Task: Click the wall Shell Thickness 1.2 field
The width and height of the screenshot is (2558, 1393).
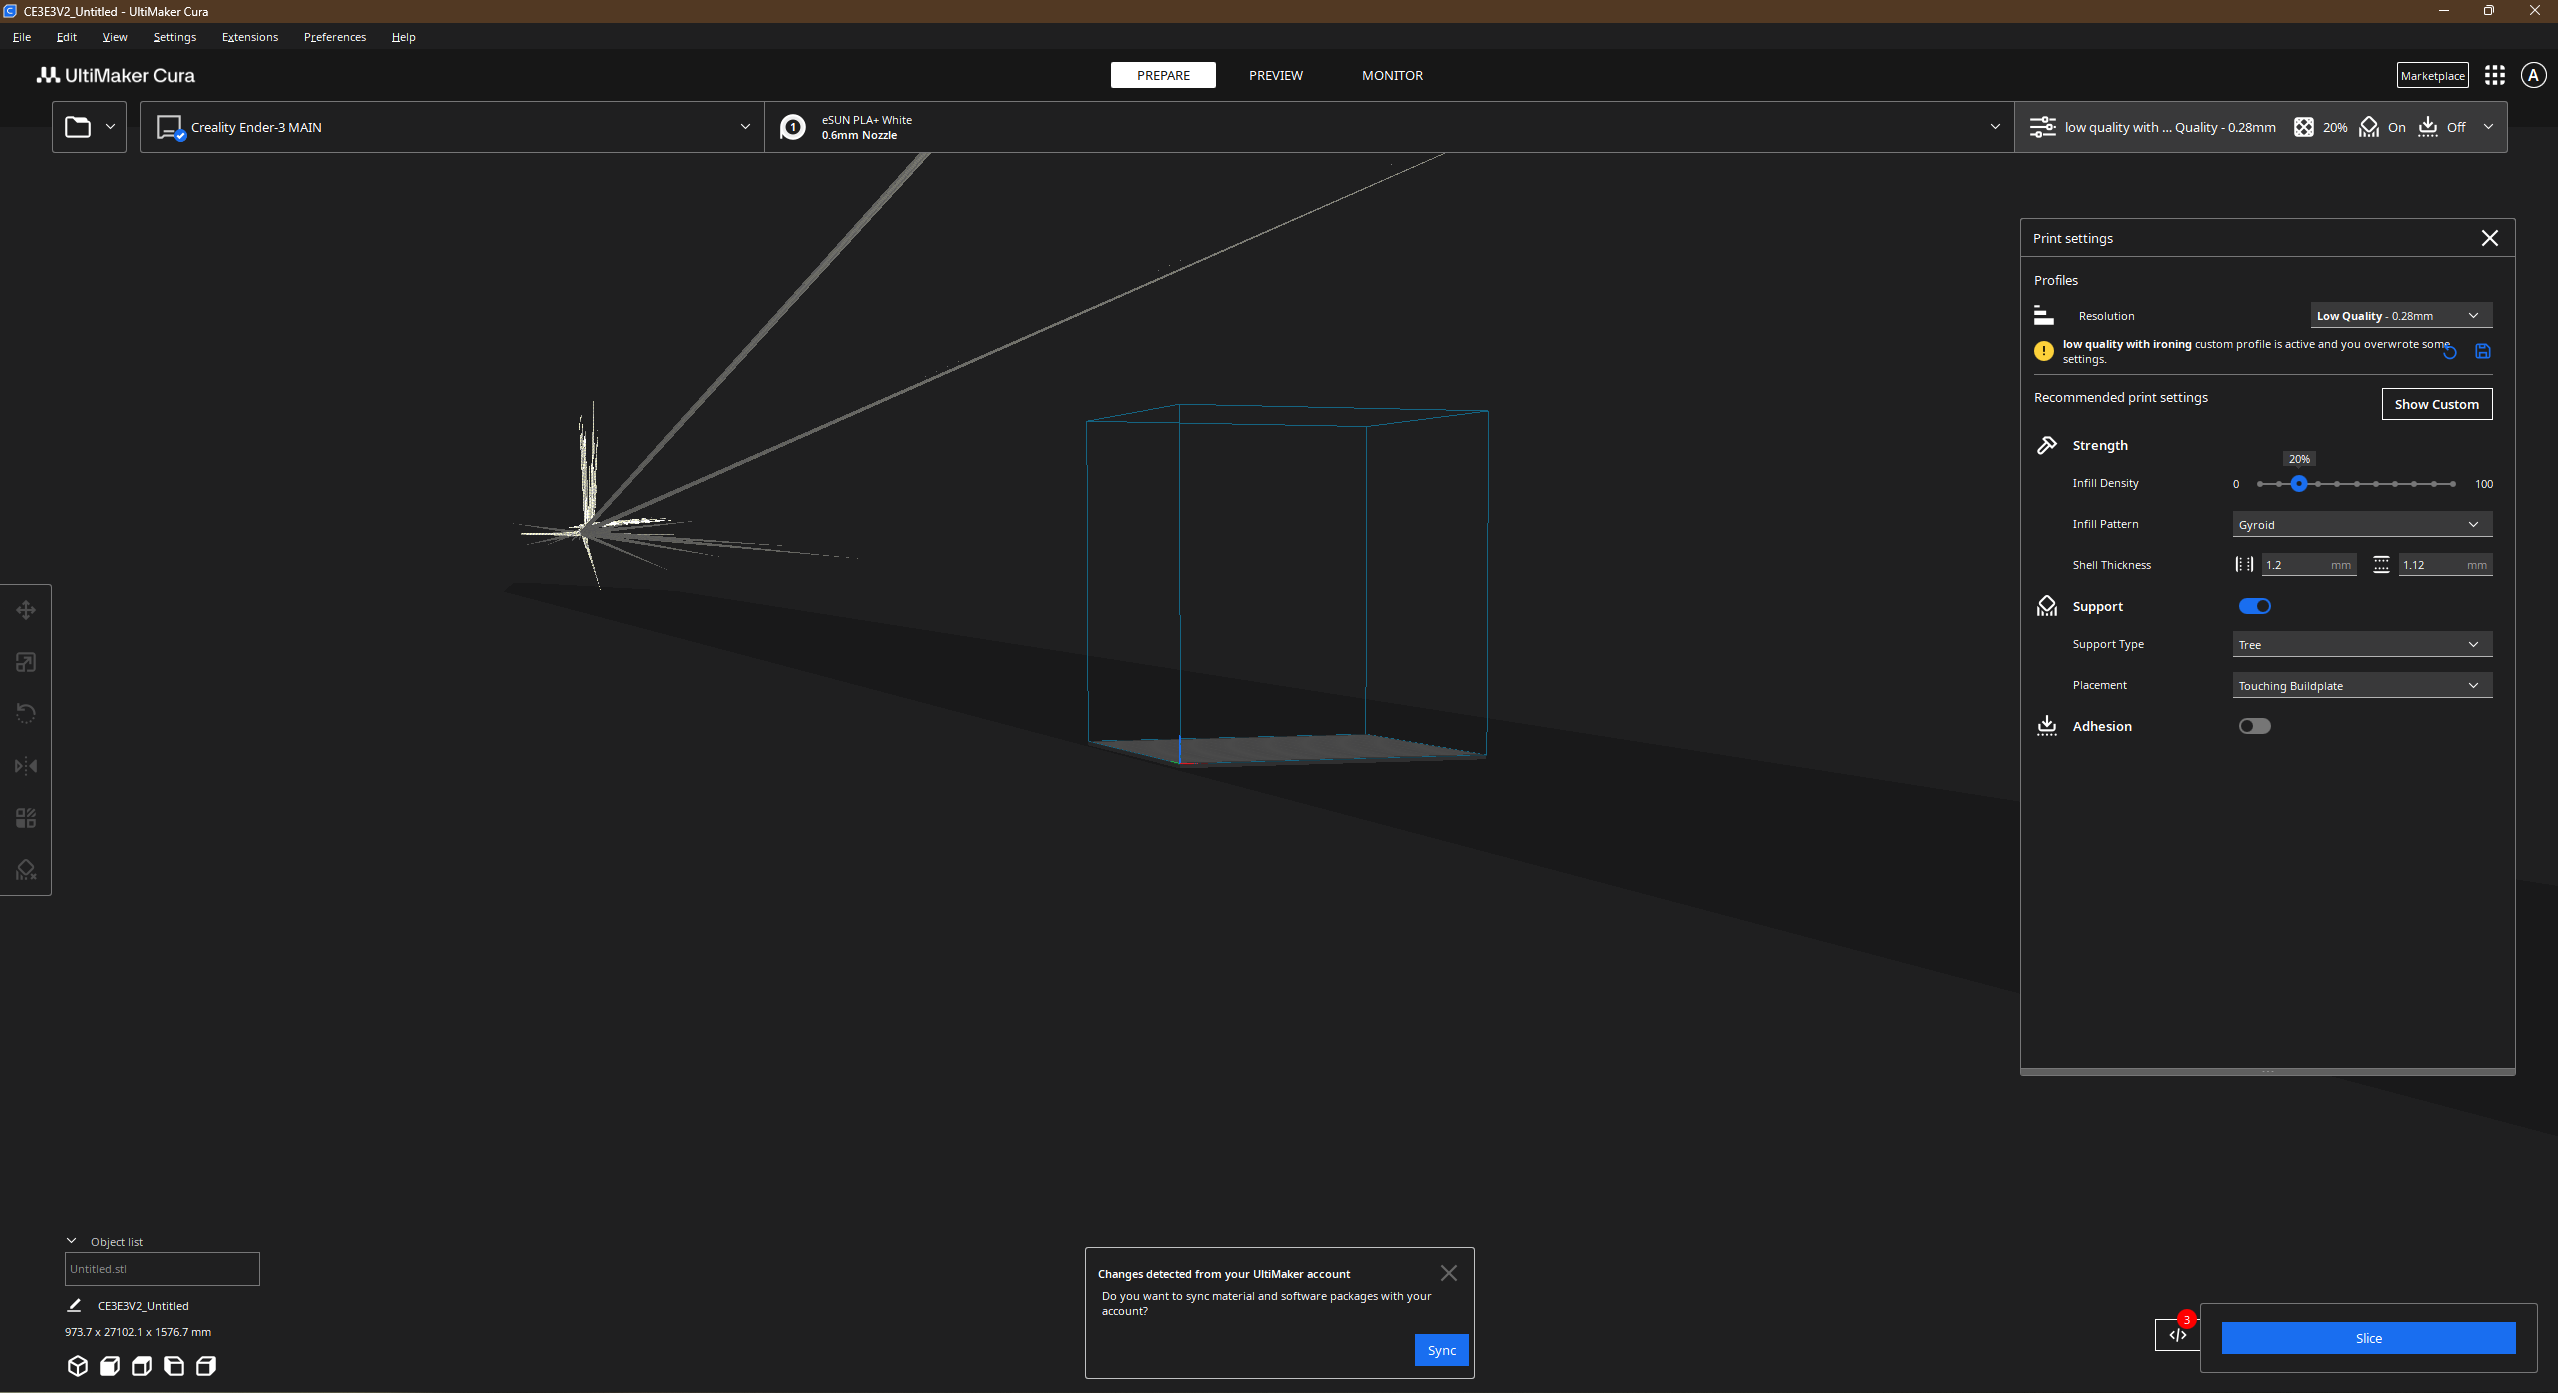Action: (2308, 565)
